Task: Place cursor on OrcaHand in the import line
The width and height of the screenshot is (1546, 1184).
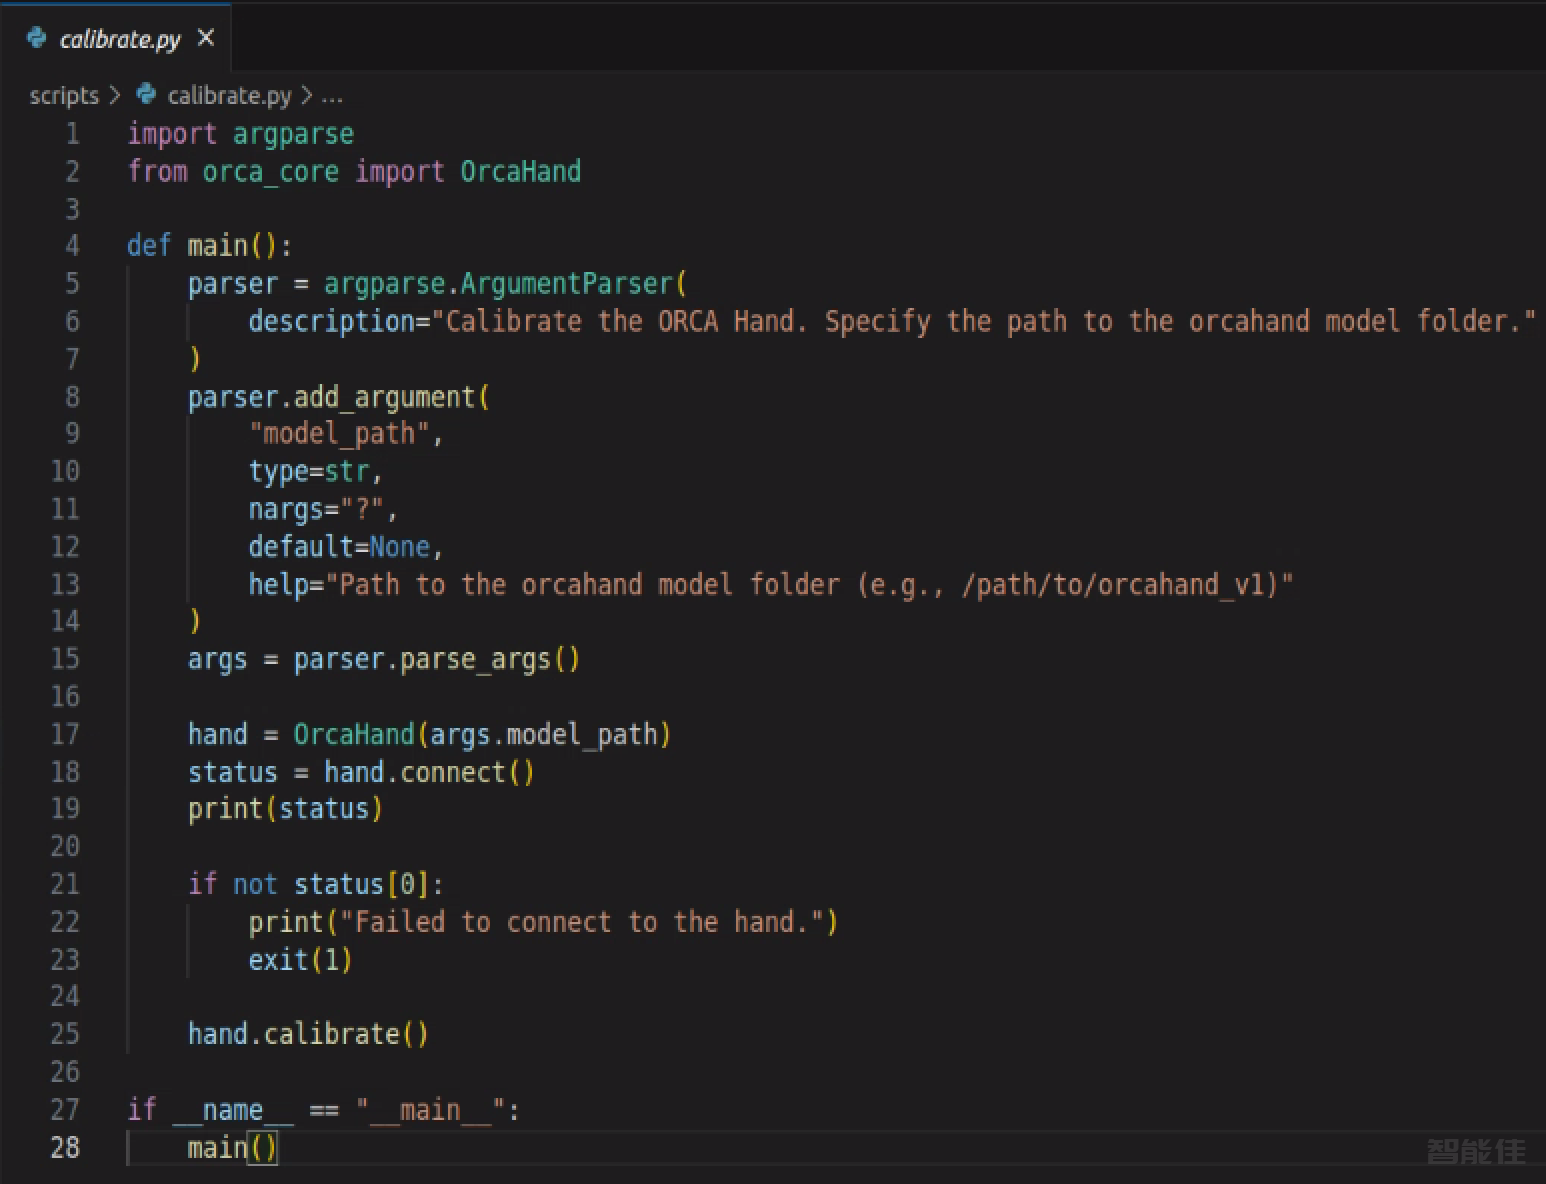Action: point(520,171)
